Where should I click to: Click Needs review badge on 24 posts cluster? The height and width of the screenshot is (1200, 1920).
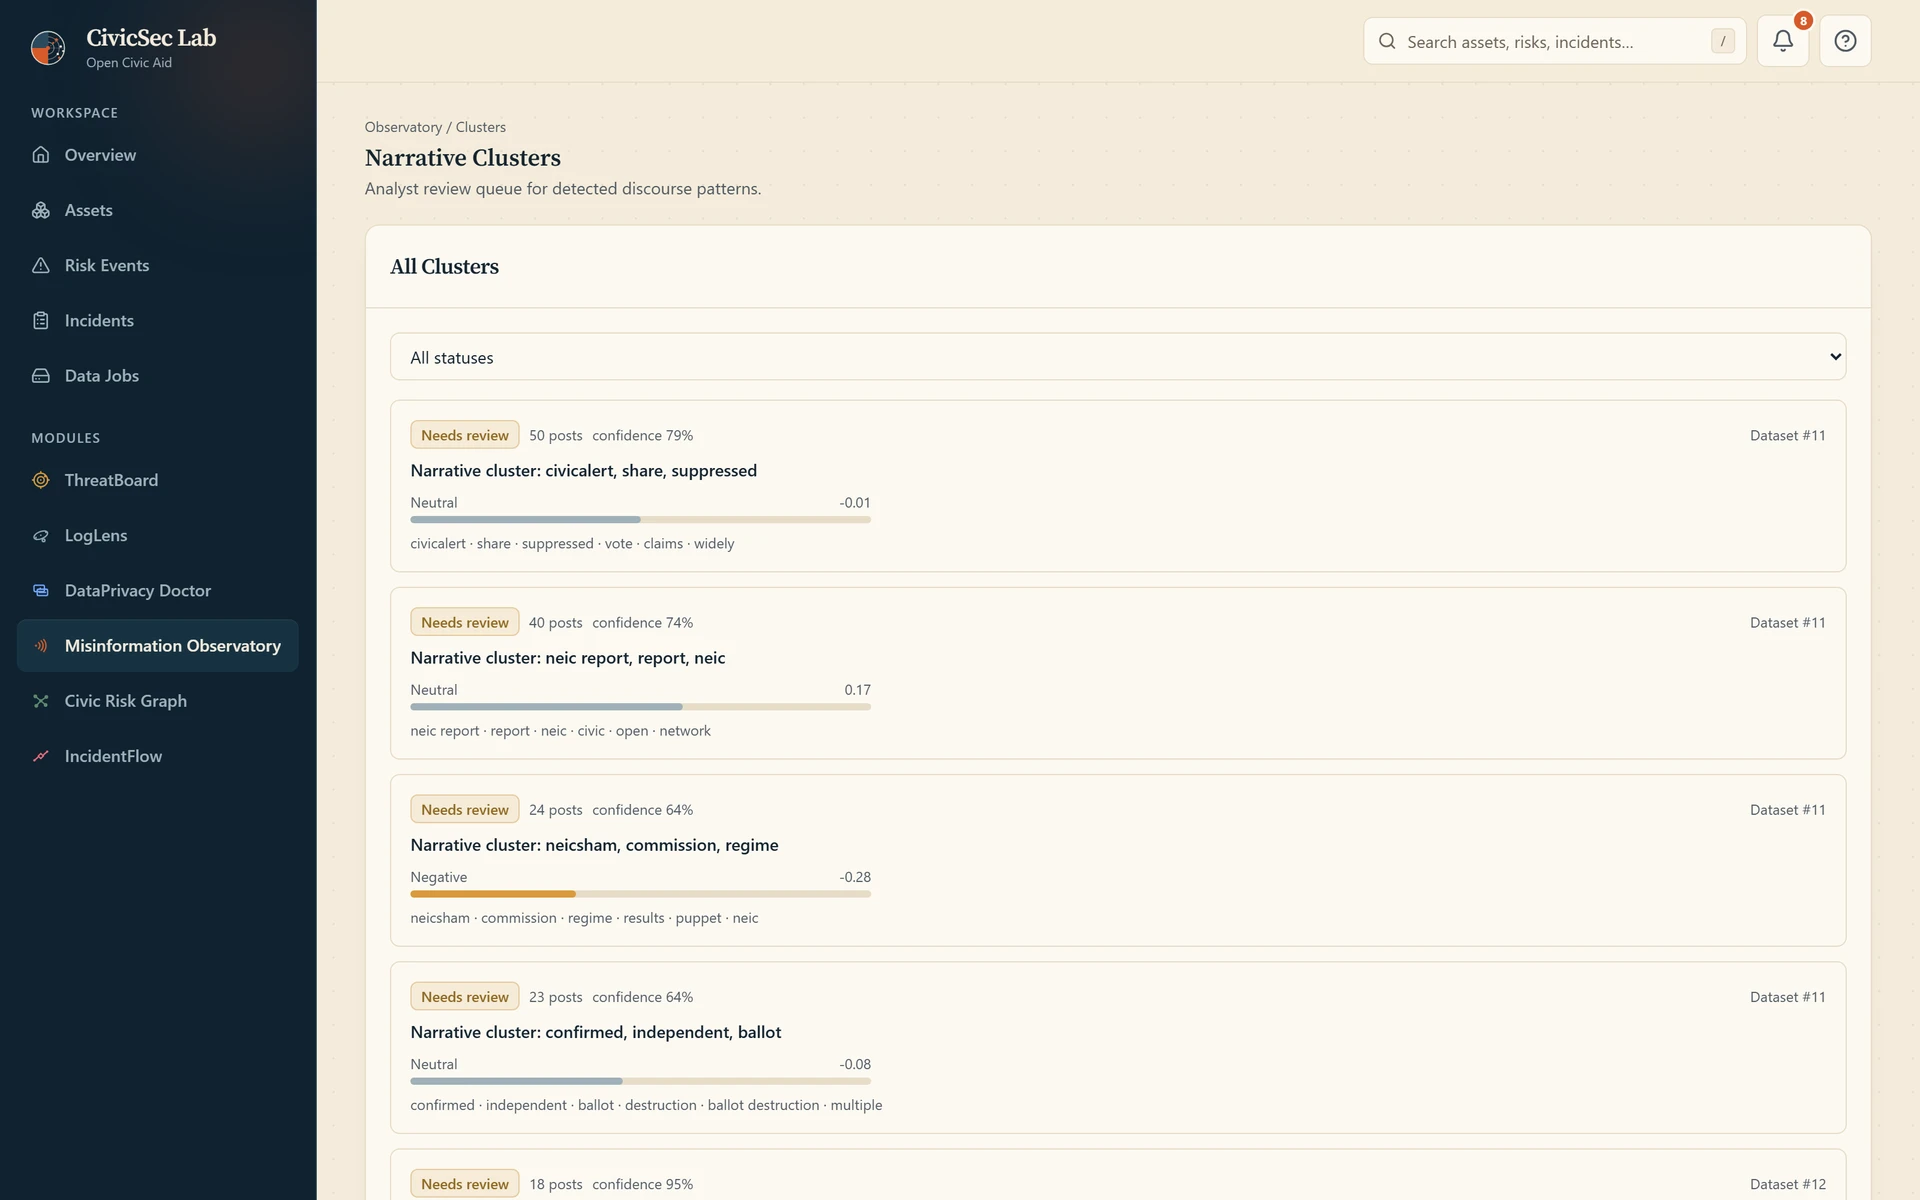tap(465, 809)
